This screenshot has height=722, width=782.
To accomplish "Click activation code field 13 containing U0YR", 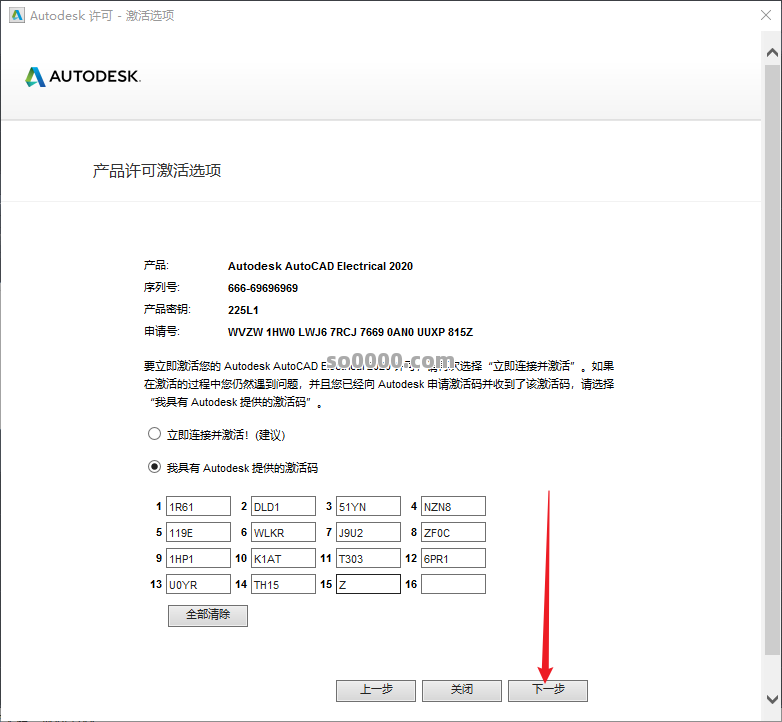I will (198, 584).
